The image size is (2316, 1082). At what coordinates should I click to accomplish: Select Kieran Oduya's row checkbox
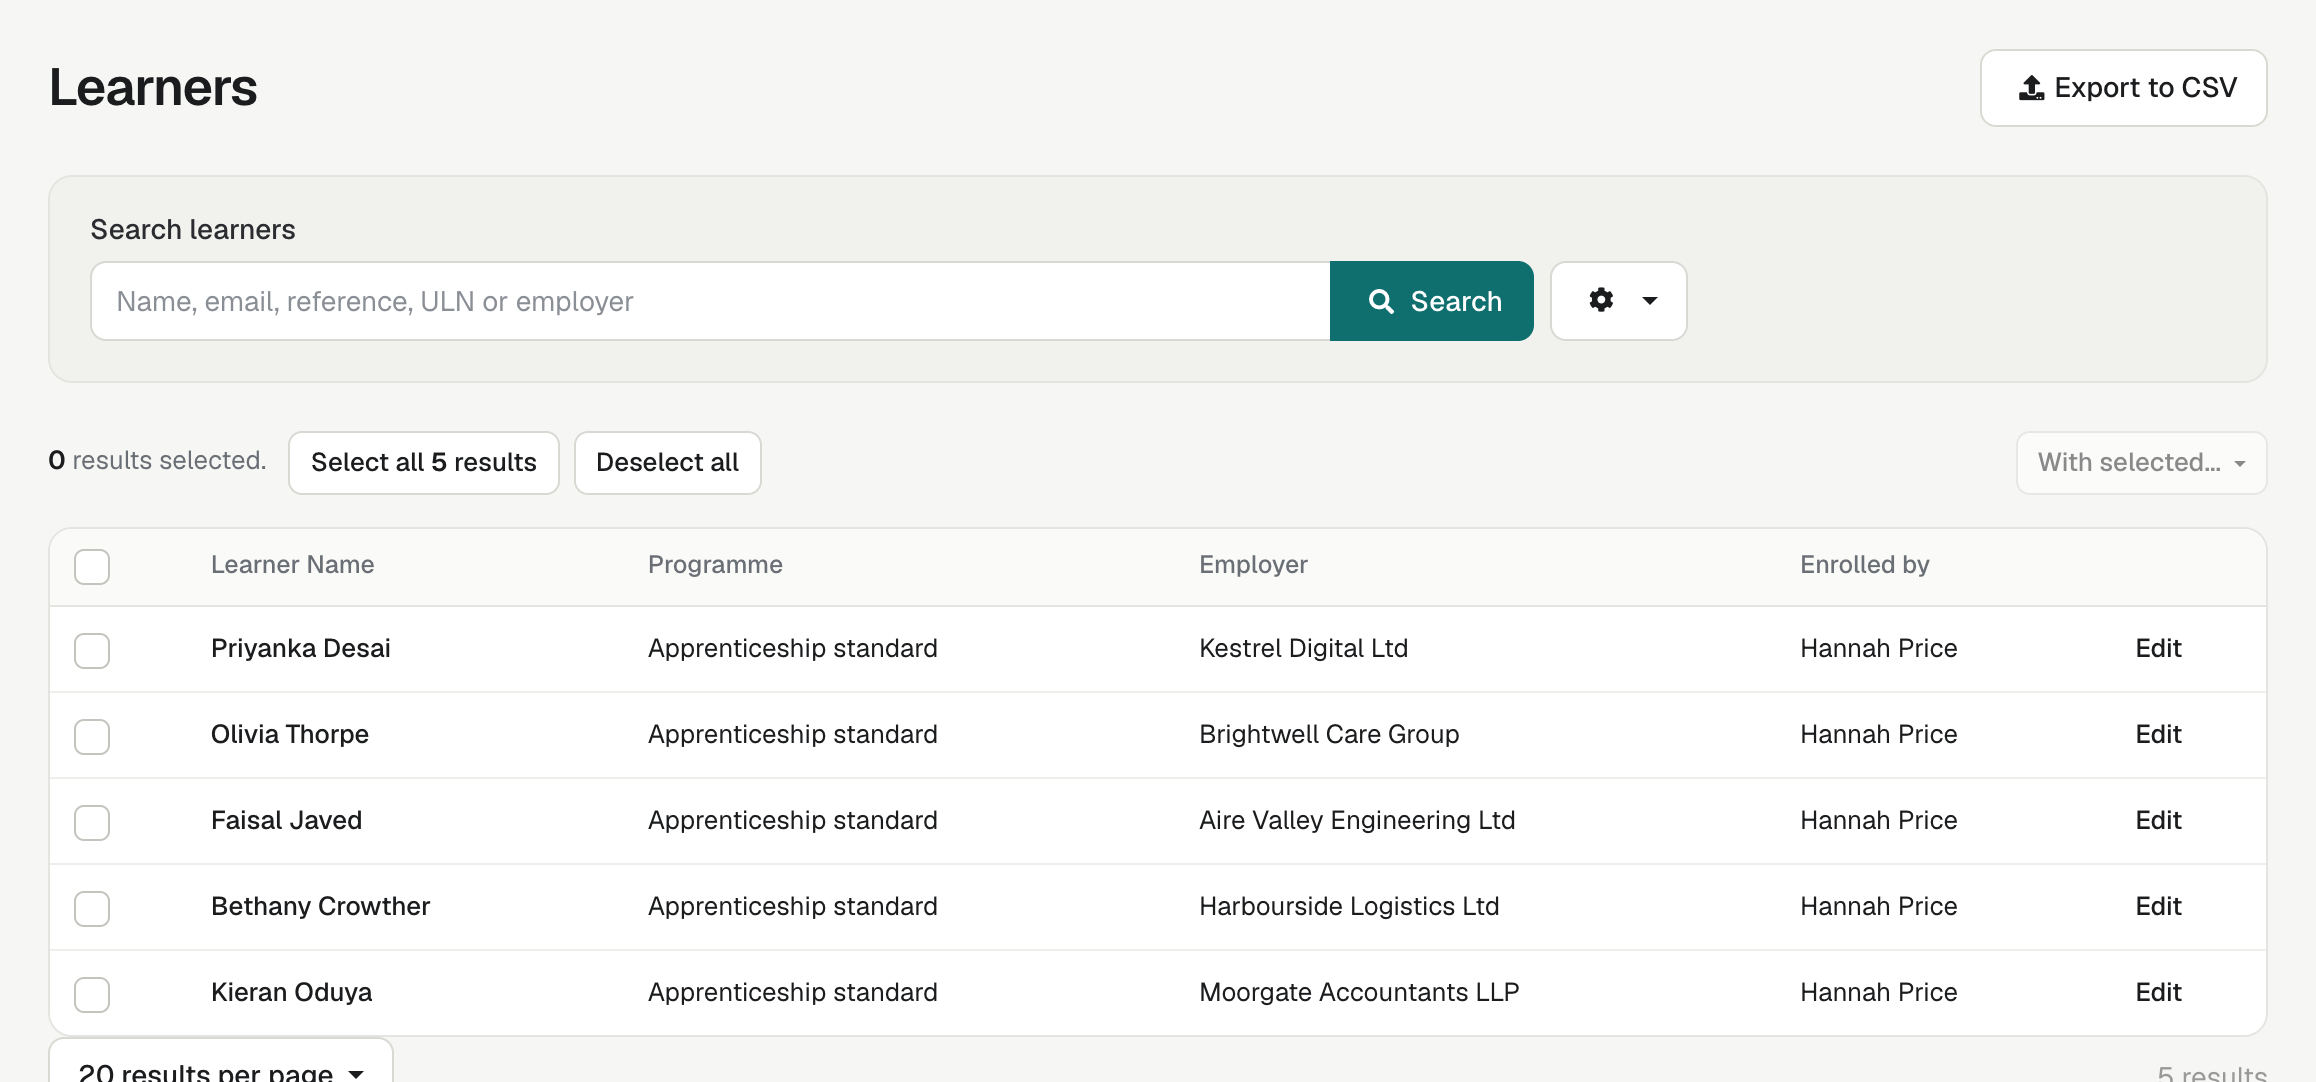coord(92,994)
